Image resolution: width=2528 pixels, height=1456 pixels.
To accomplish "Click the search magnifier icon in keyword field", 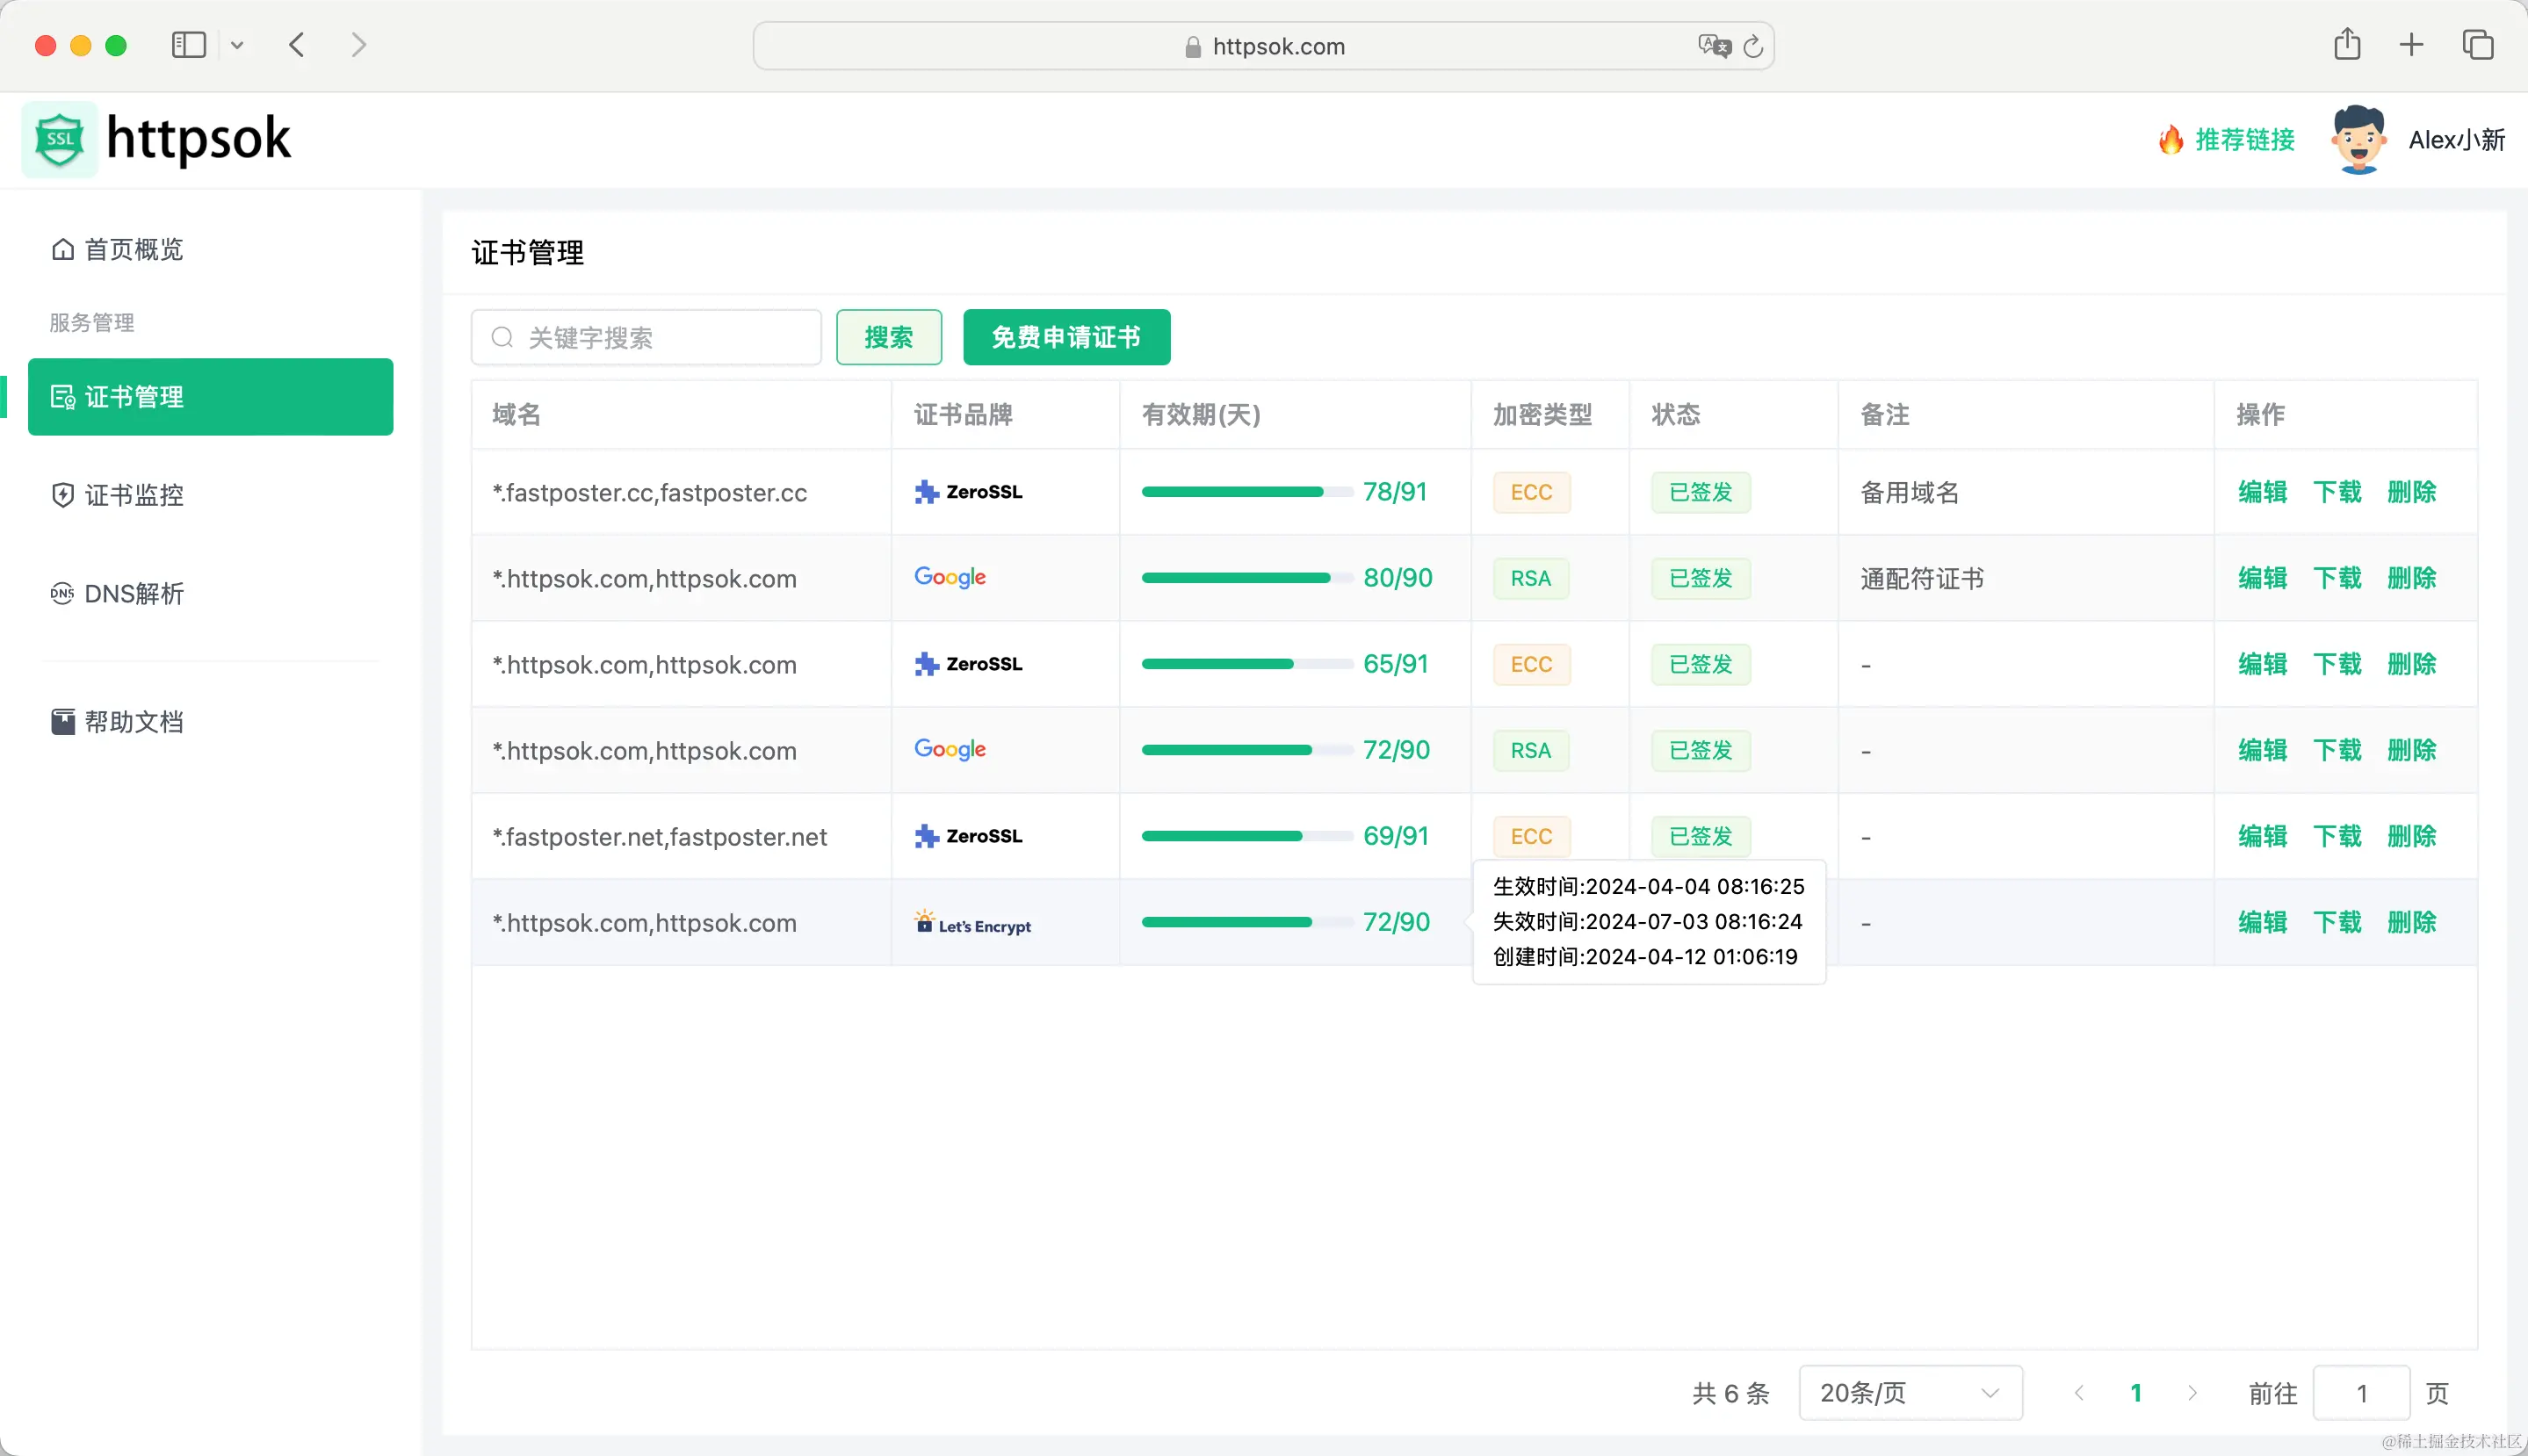I will pyautogui.click(x=503, y=338).
